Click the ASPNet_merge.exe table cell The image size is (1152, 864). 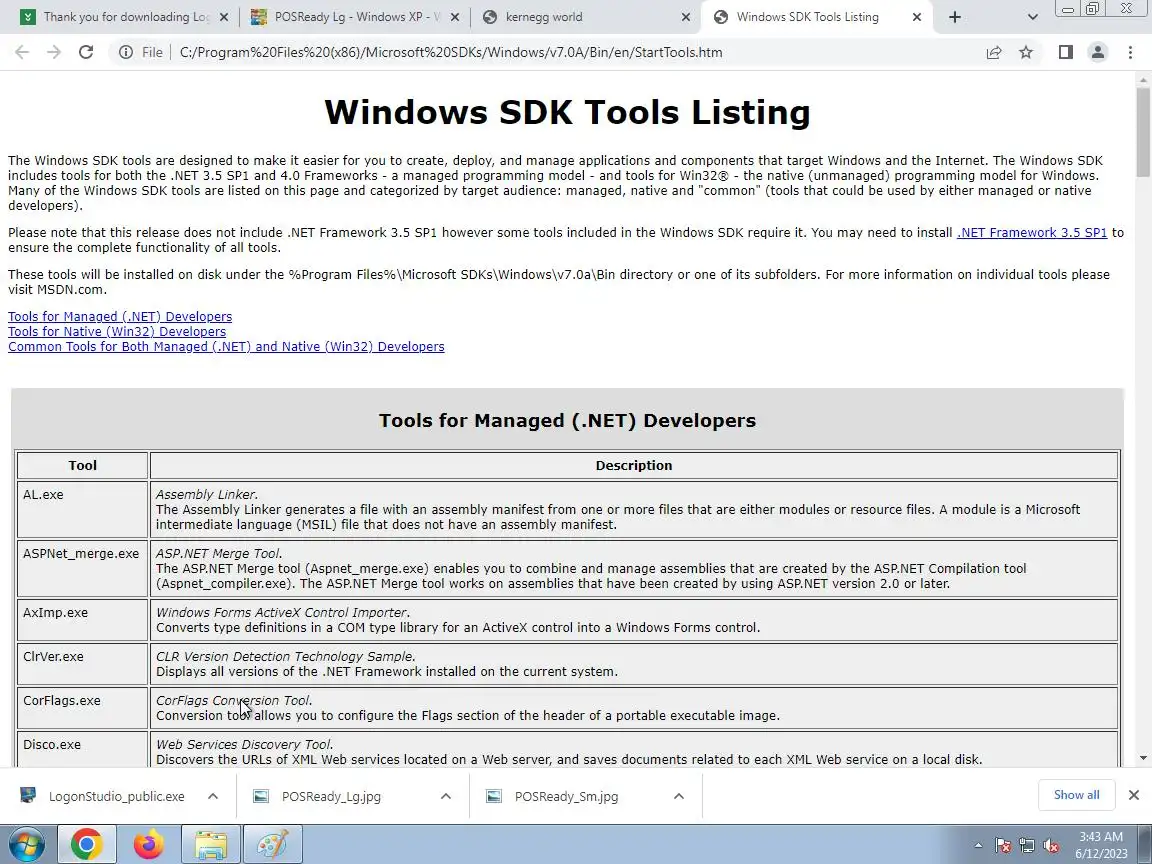coord(82,568)
